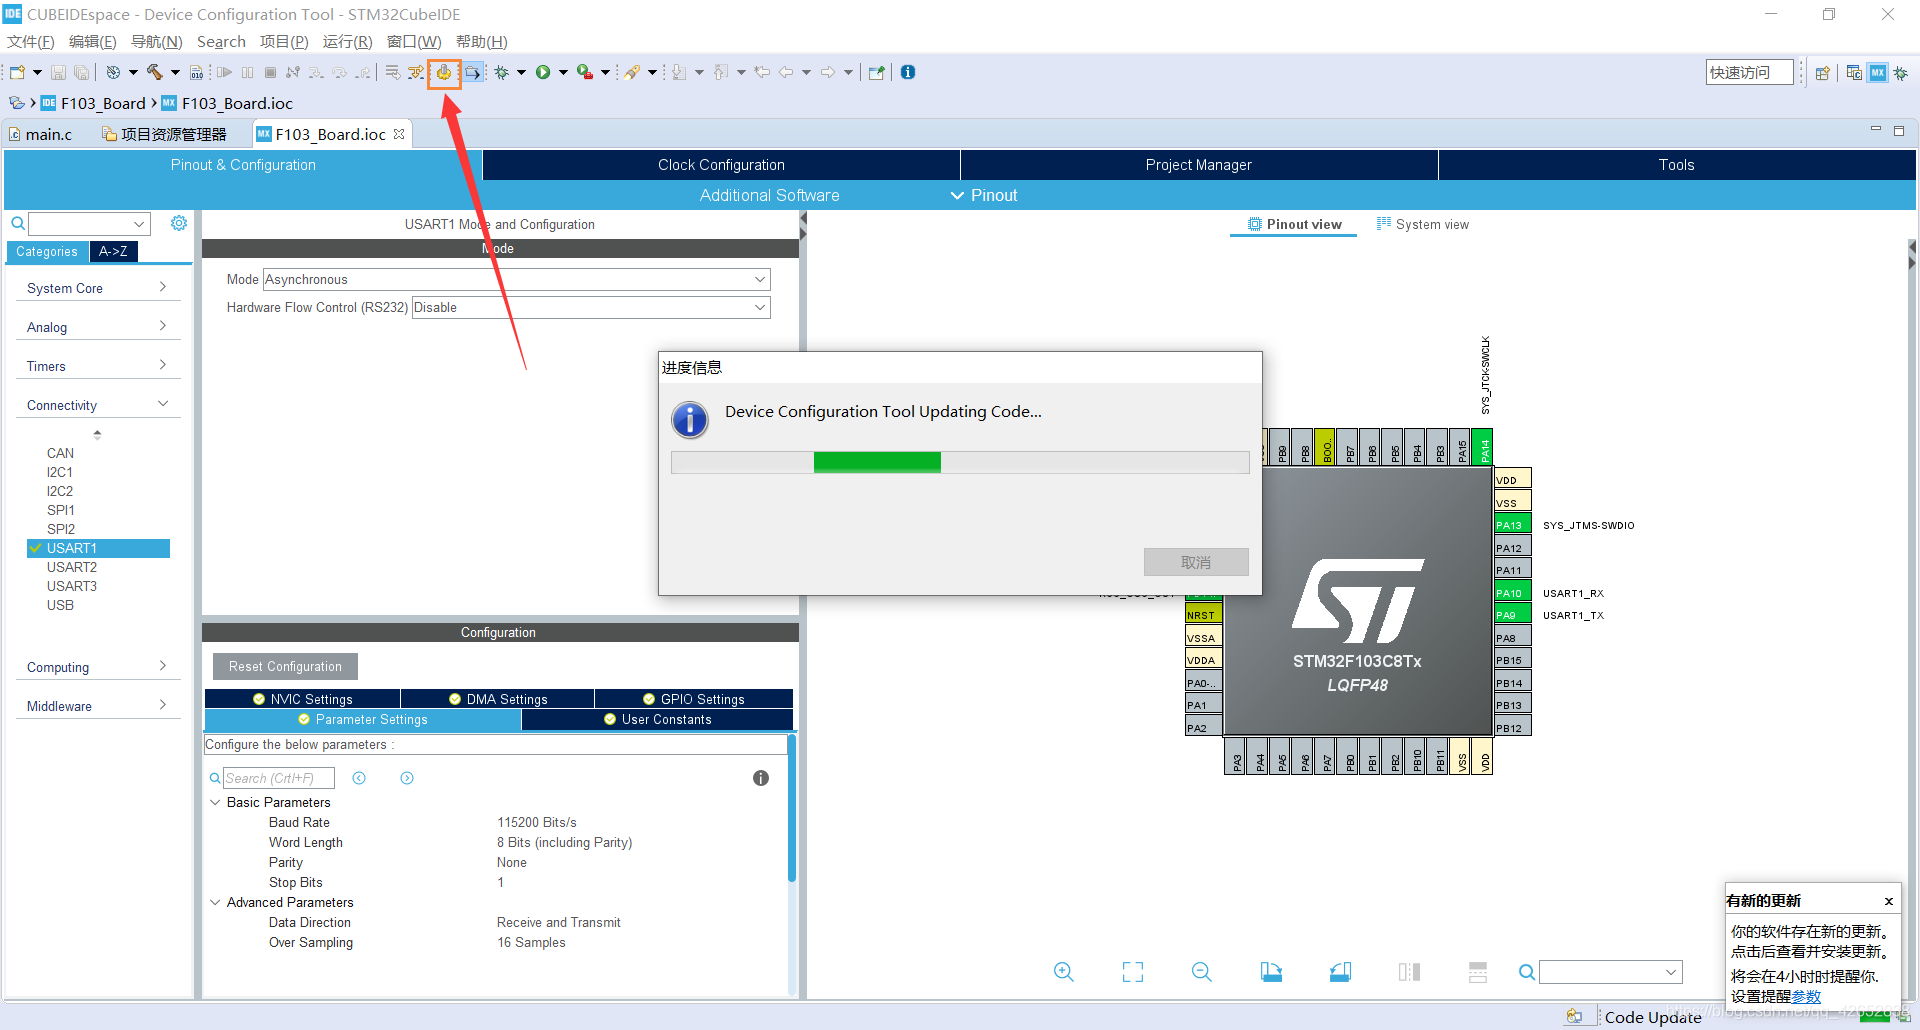The width and height of the screenshot is (1920, 1030).
Task: Click pin PA10 on the chip
Action: pos(1512,593)
